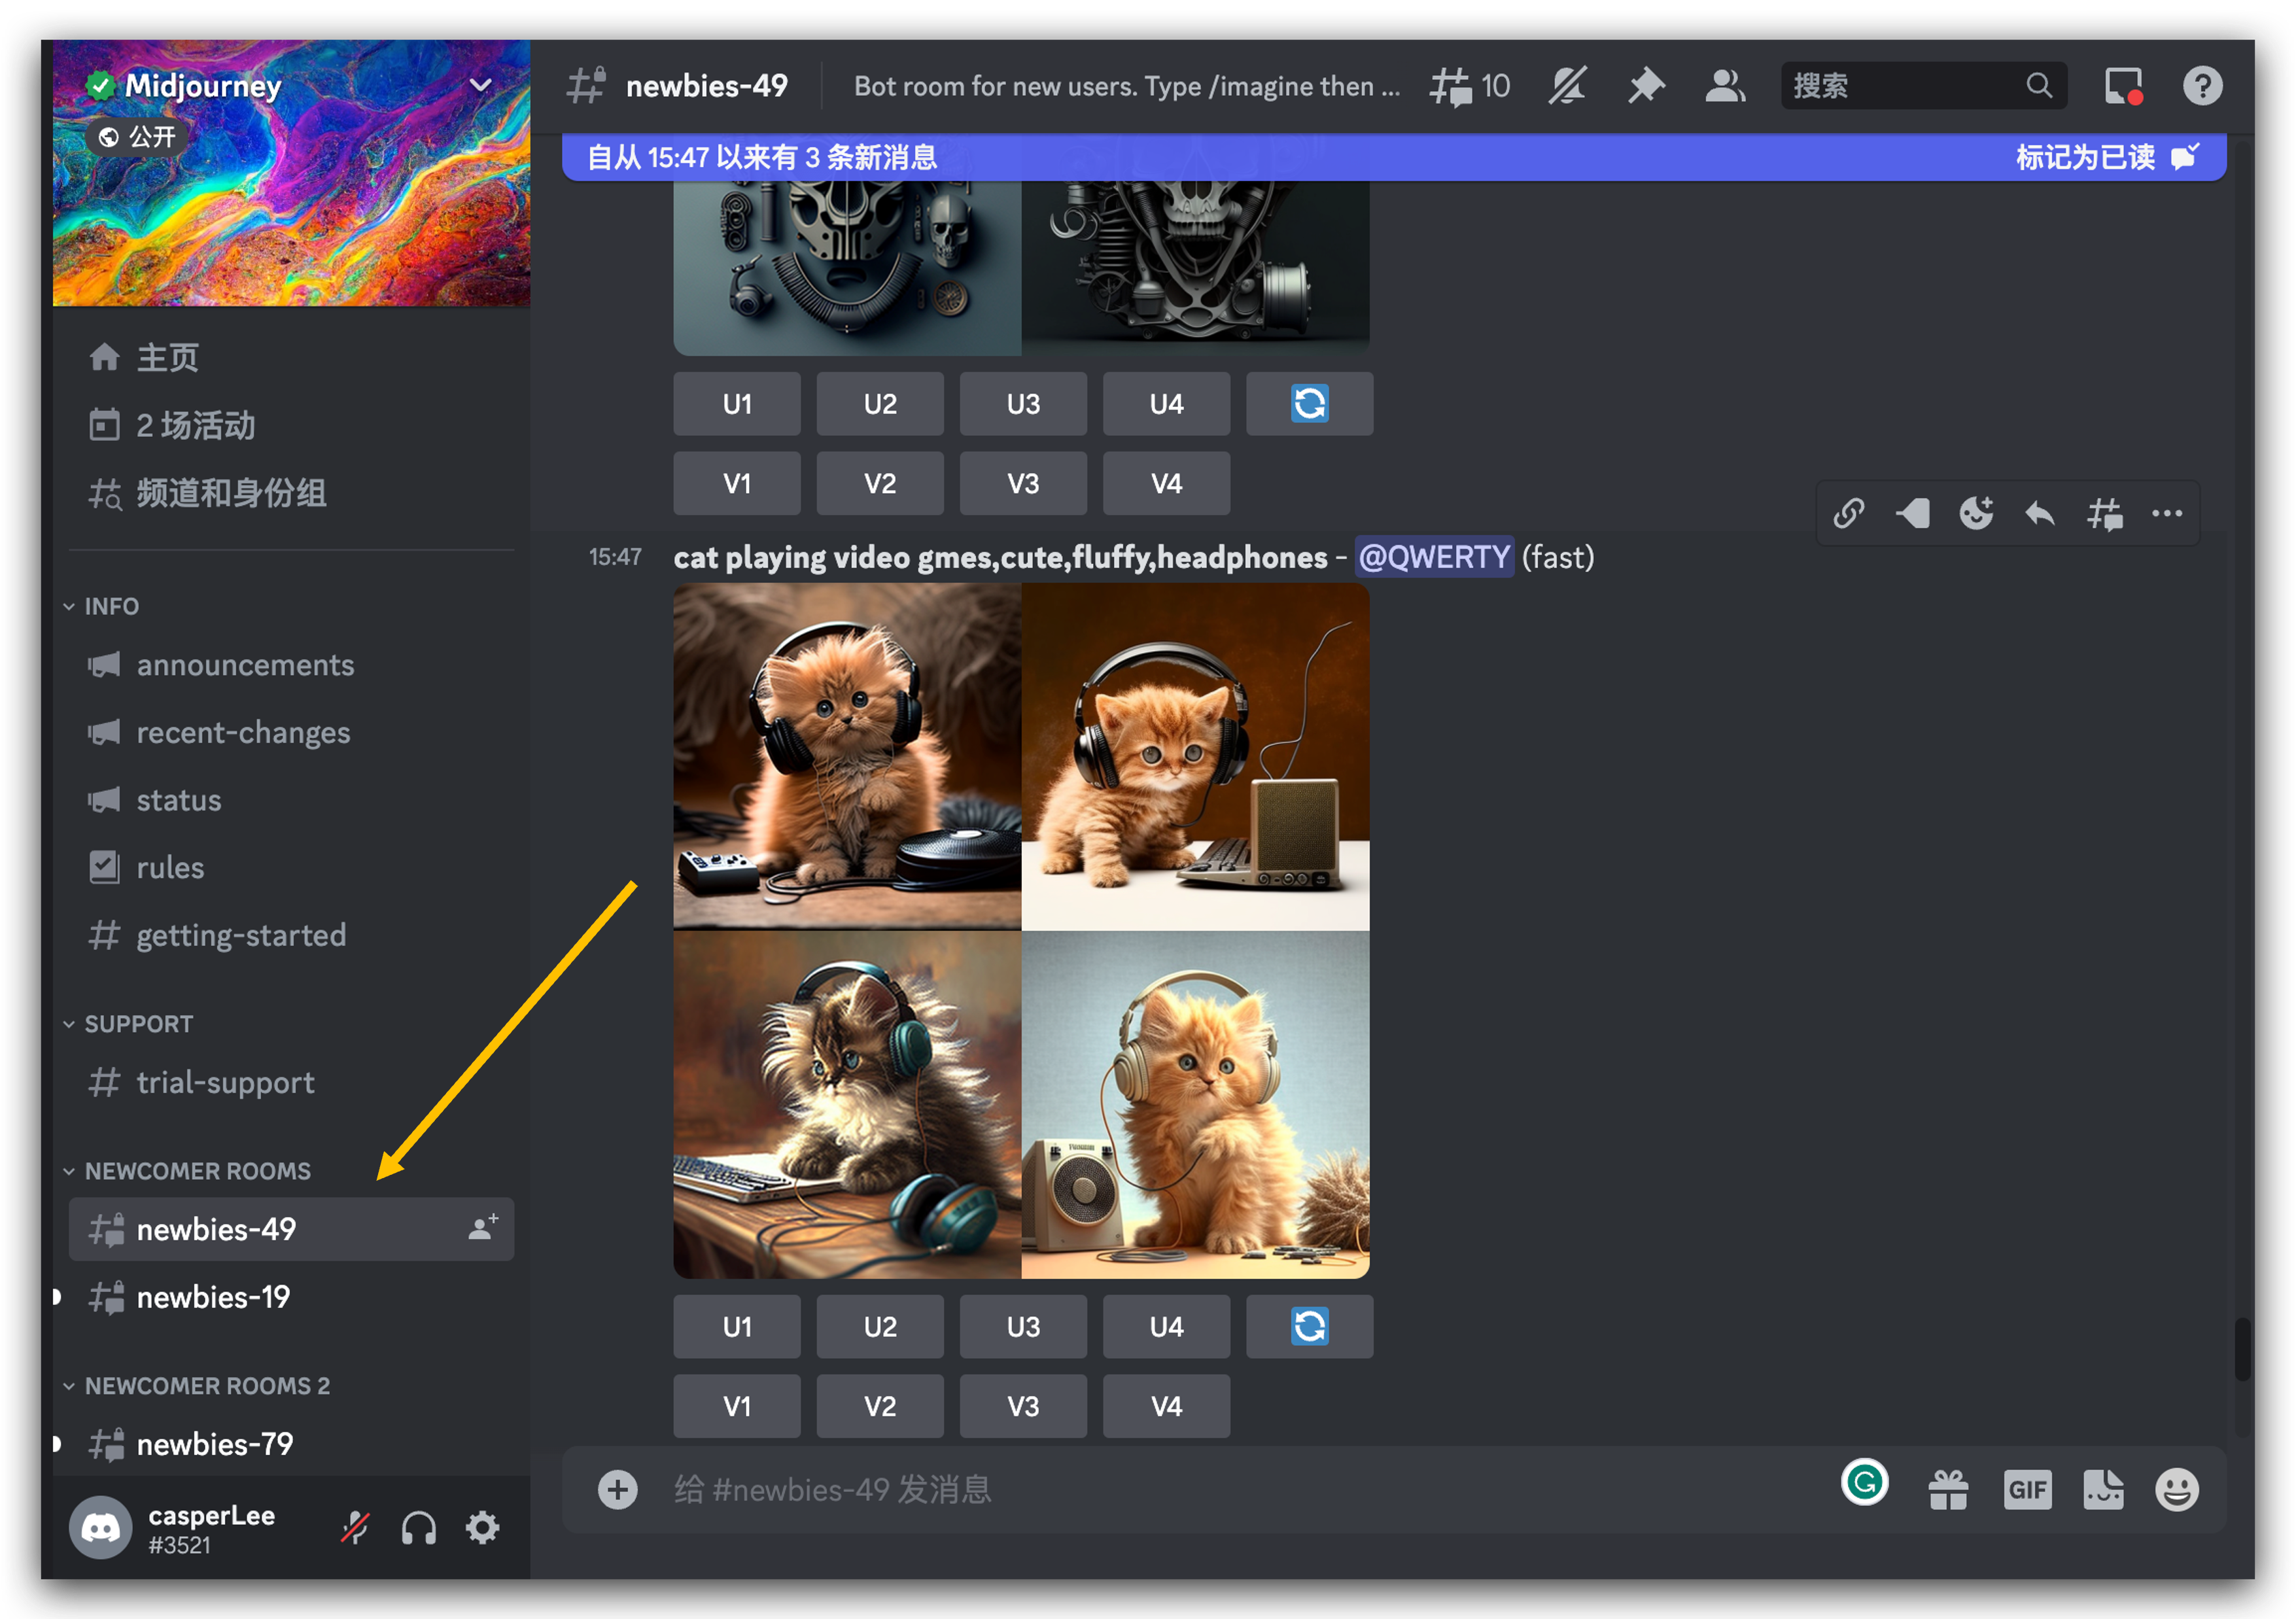Expand the Midjourney server dropdown

pyautogui.click(x=481, y=85)
